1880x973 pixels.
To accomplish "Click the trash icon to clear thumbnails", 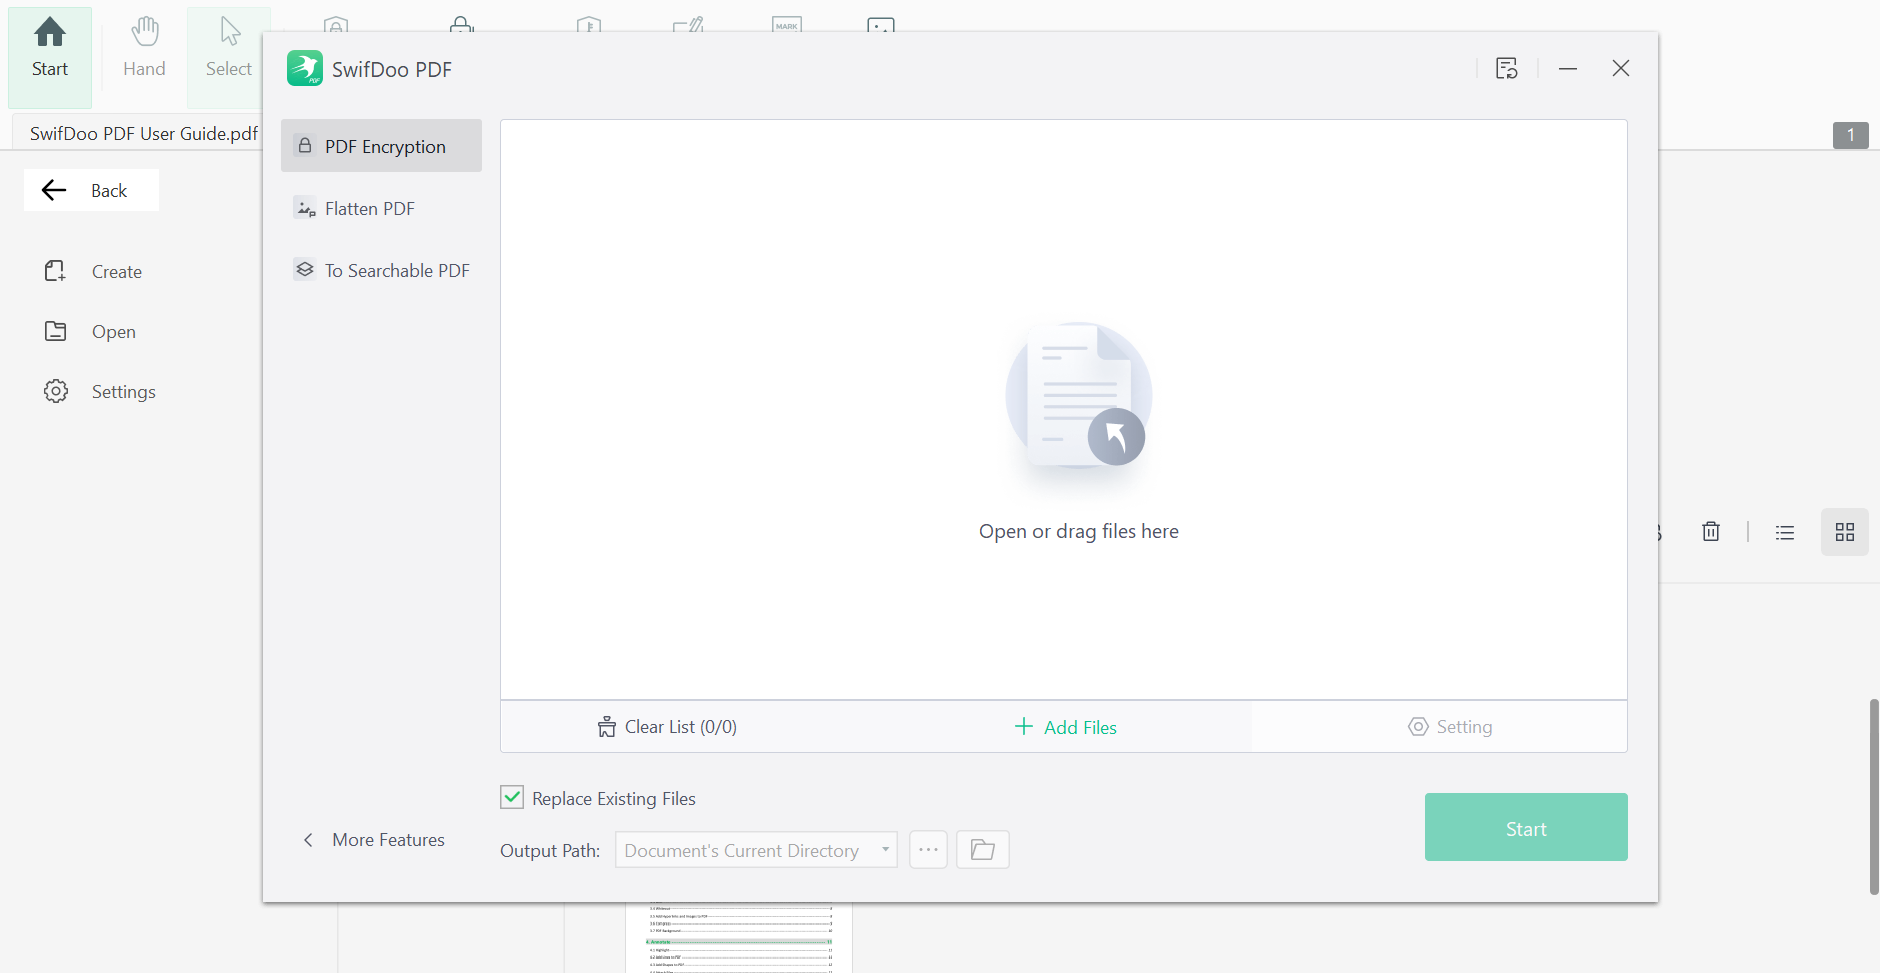I will (1710, 531).
